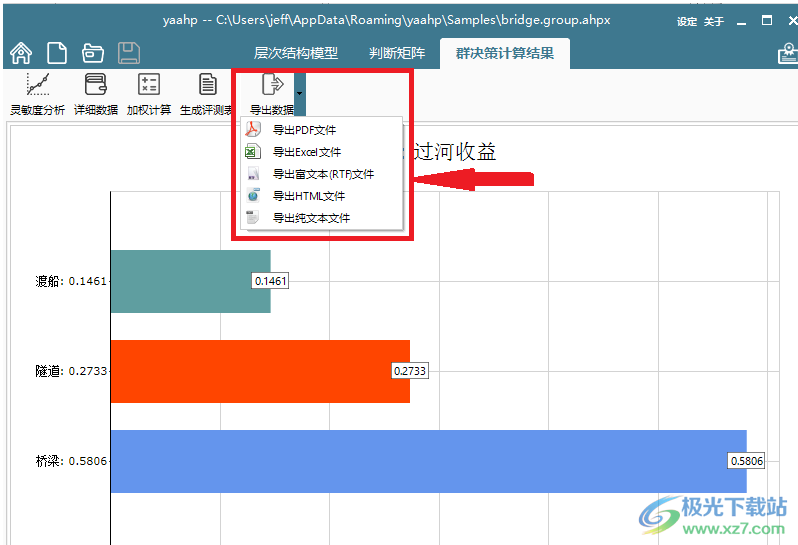Create a new file with the blank page icon
Screen dimensions: 798x545
[x=56, y=53]
